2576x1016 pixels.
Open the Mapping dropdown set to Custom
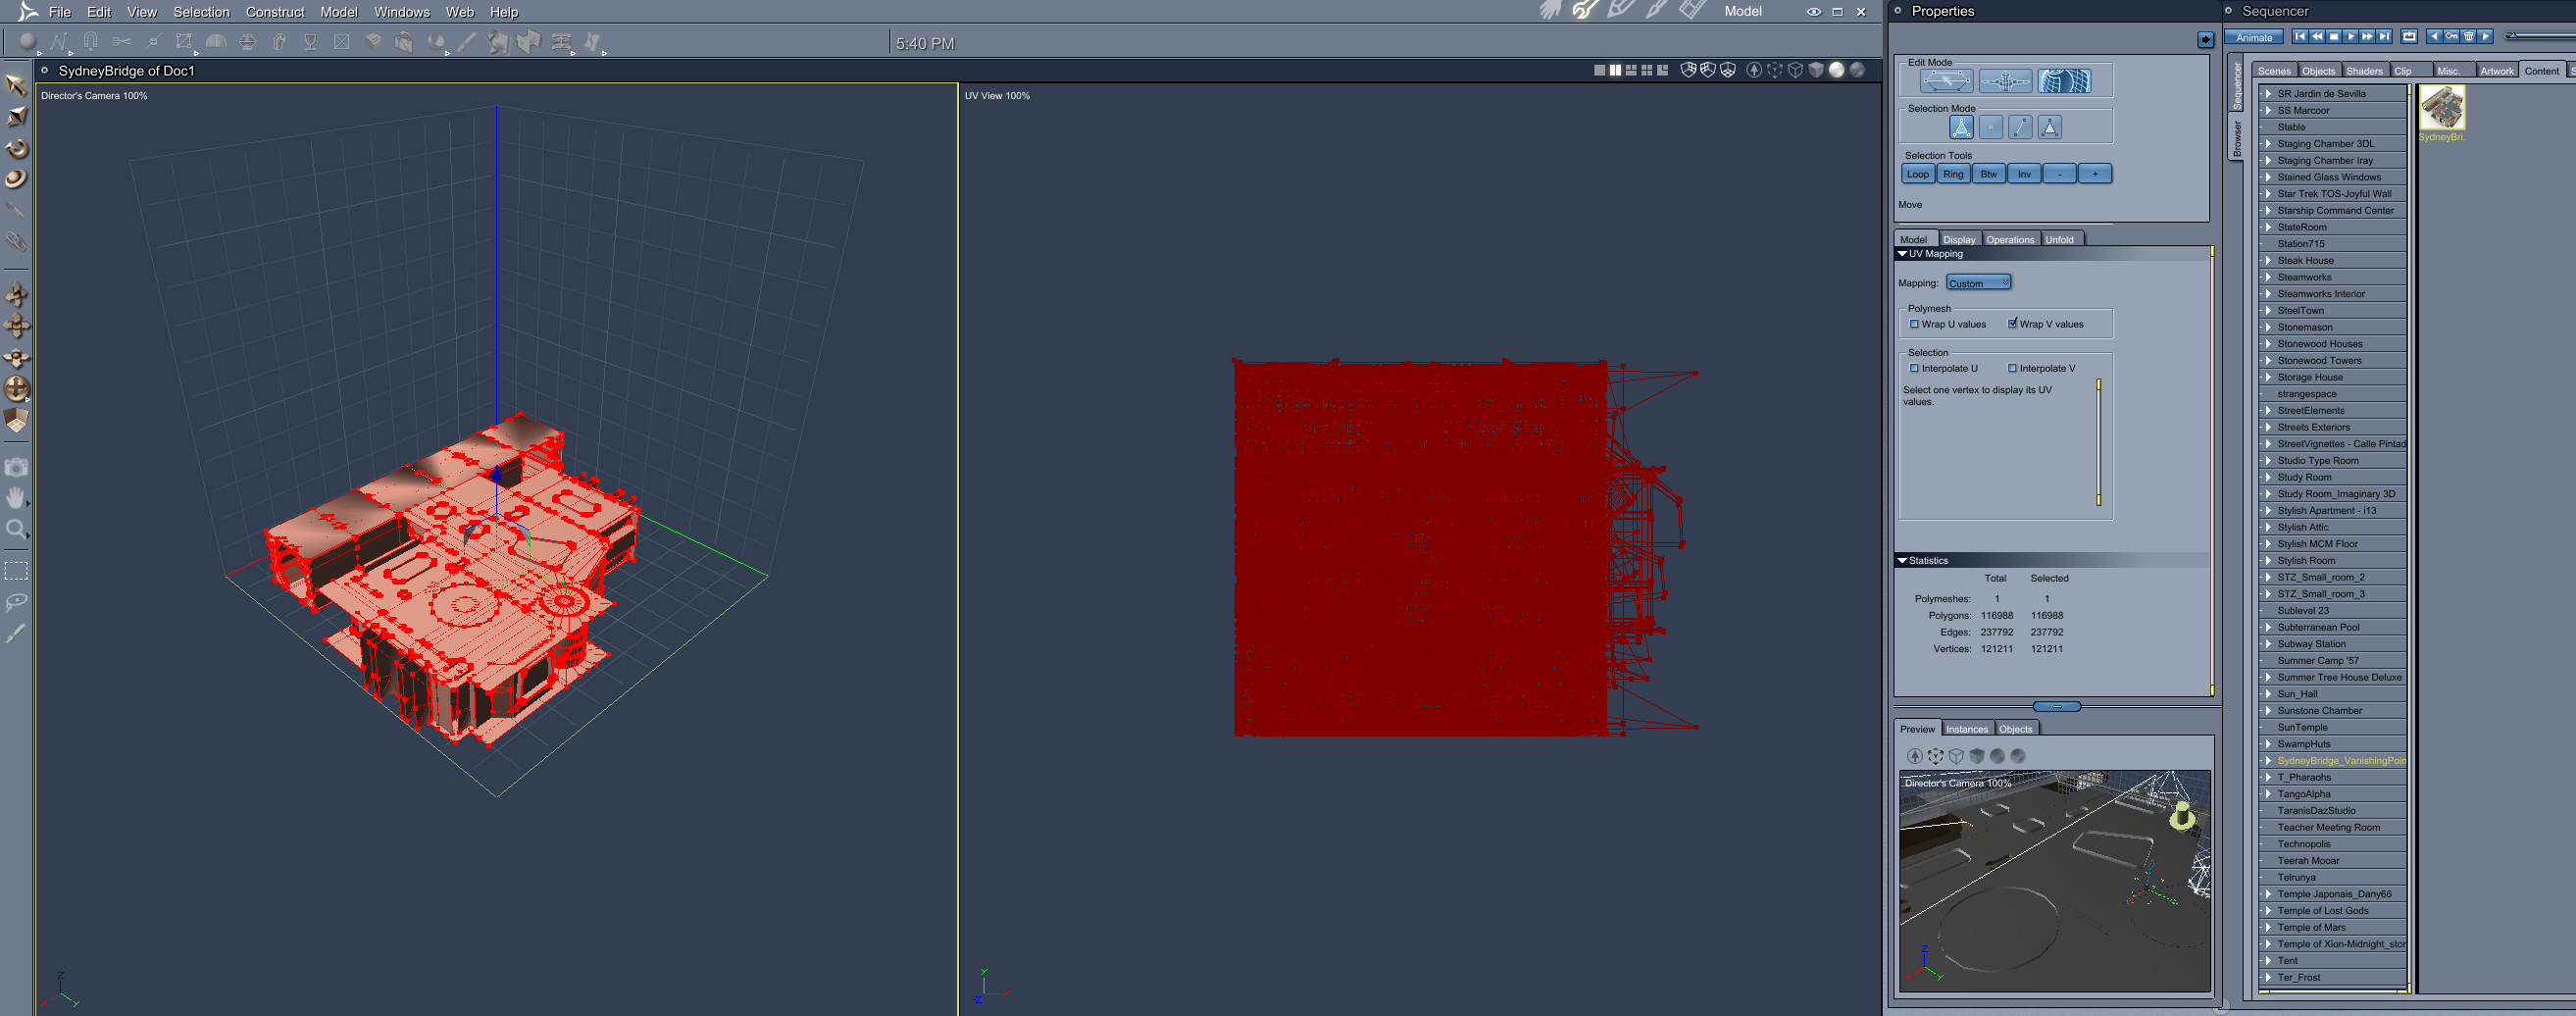click(1978, 283)
